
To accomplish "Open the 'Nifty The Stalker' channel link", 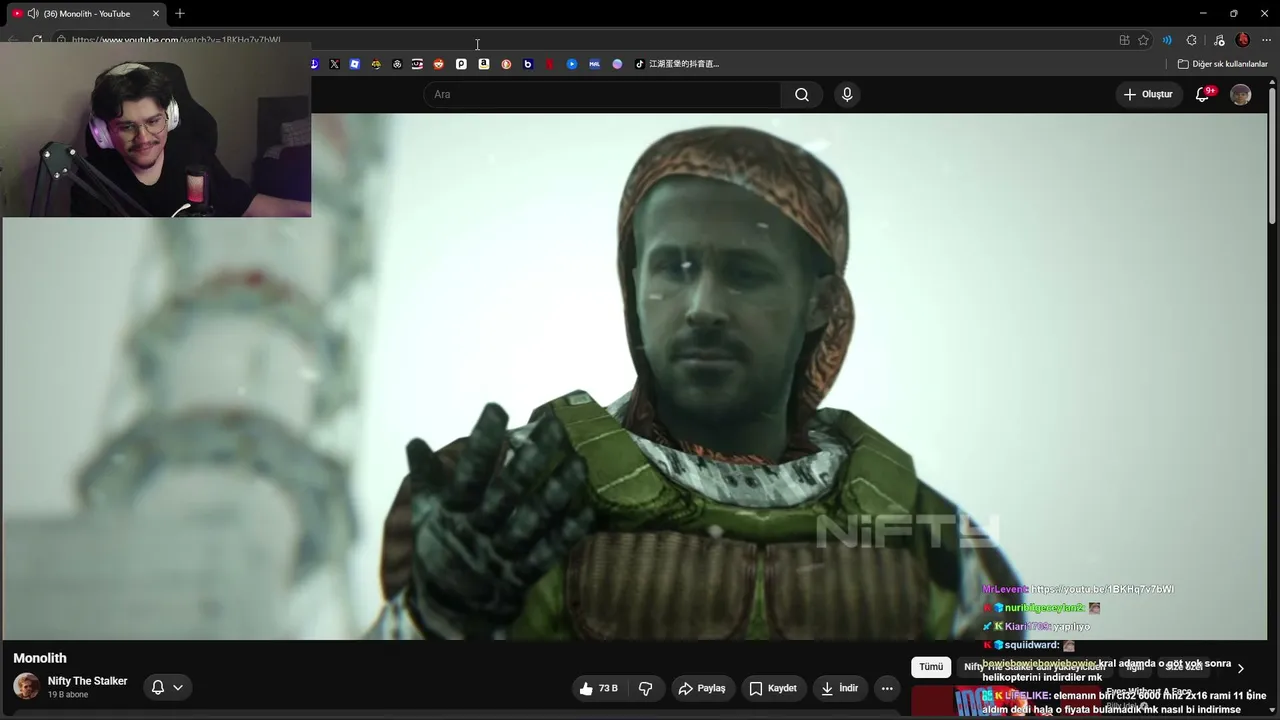I will tap(87, 681).
